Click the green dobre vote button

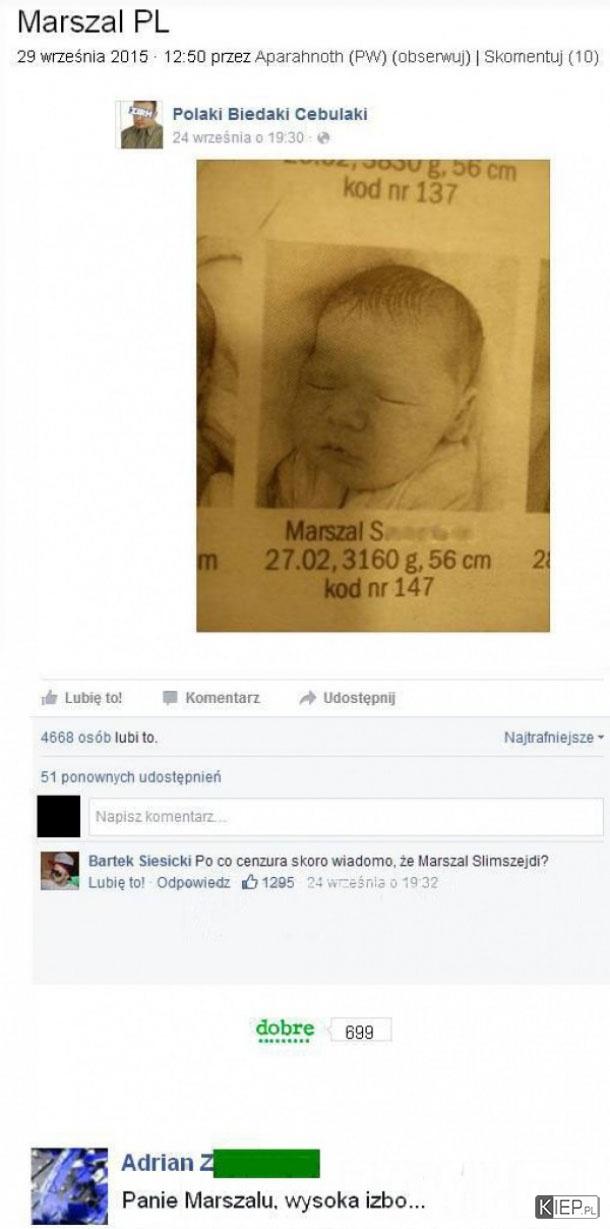coord(285,1029)
